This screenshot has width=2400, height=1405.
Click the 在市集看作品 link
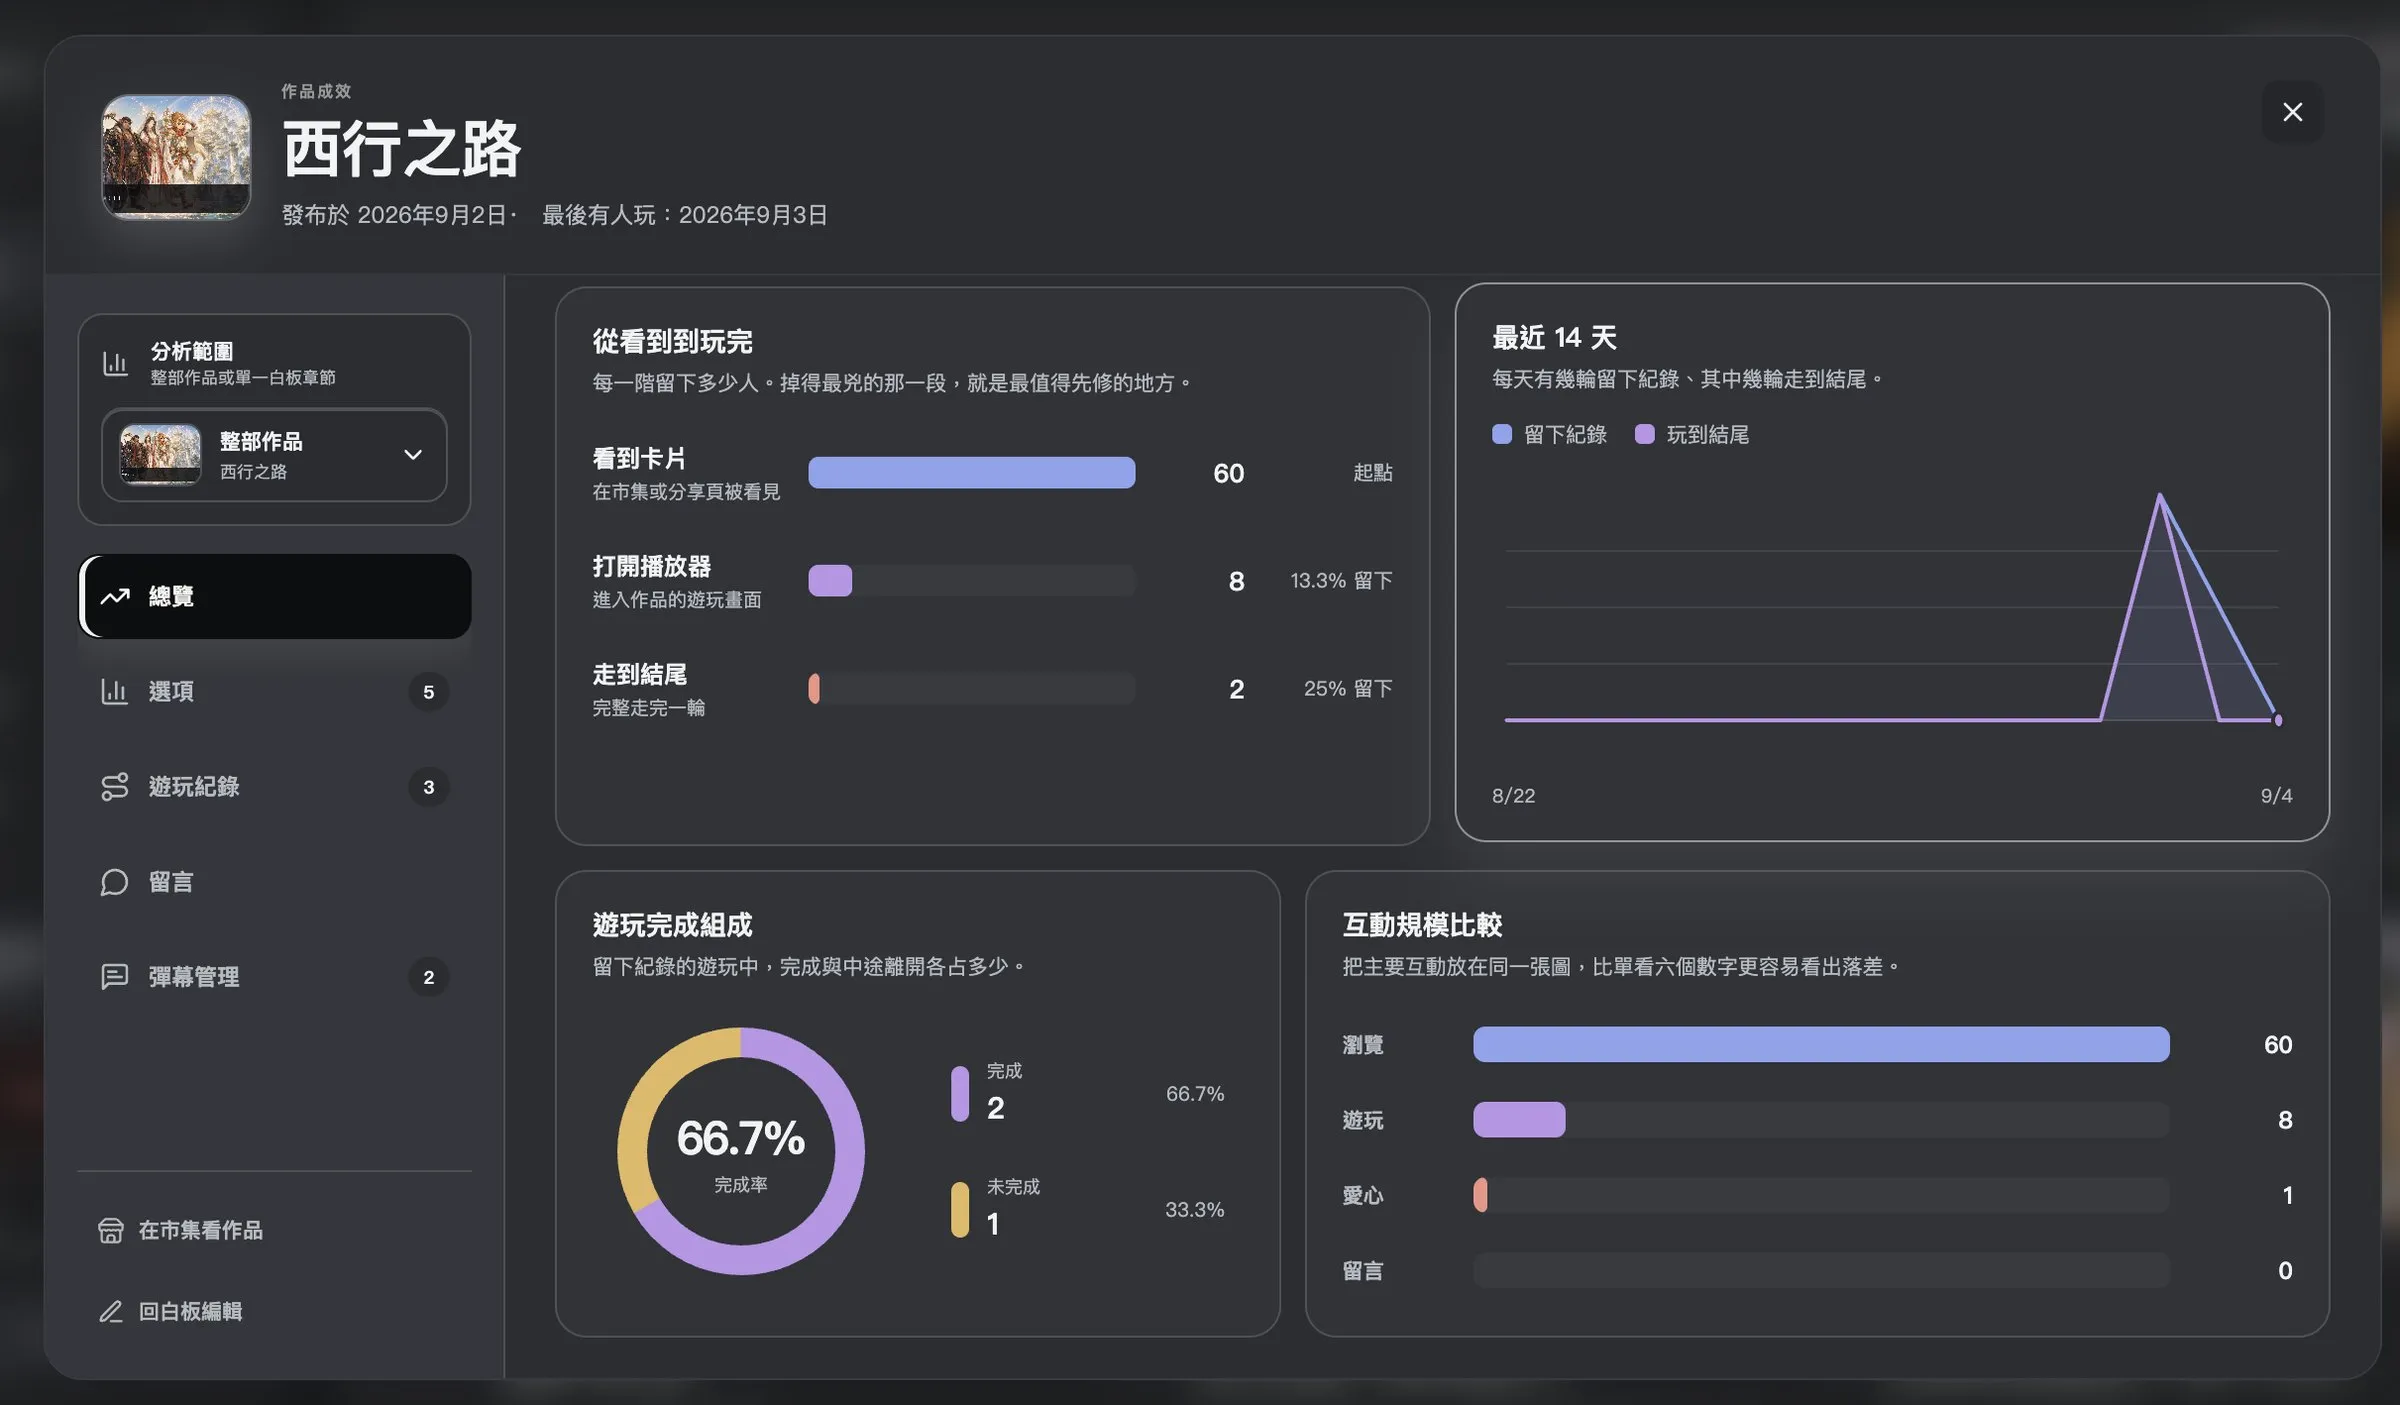click(181, 1230)
